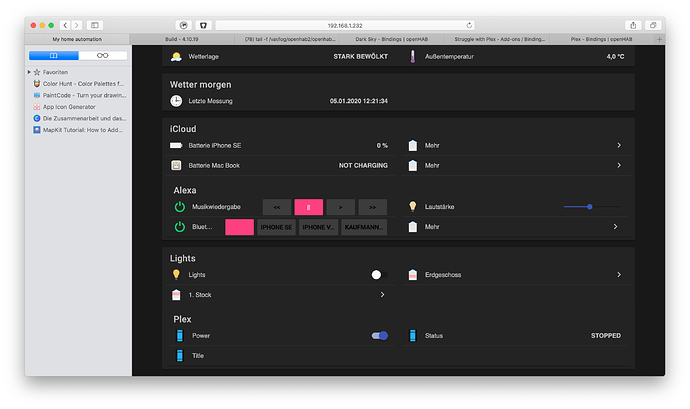This screenshot has height=409, width=690.
Task: Click the STARK BEWÖLKT weather value
Action: (x=360, y=56)
